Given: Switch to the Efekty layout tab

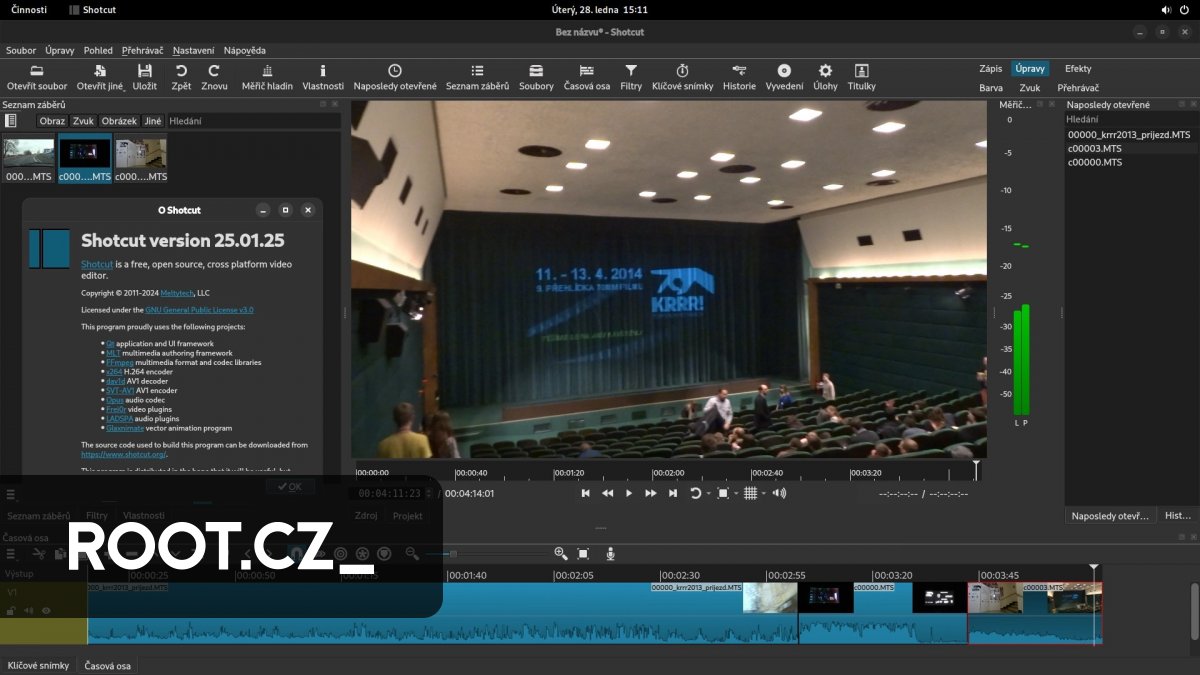Looking at the screenshot, I should [1078, 69].
